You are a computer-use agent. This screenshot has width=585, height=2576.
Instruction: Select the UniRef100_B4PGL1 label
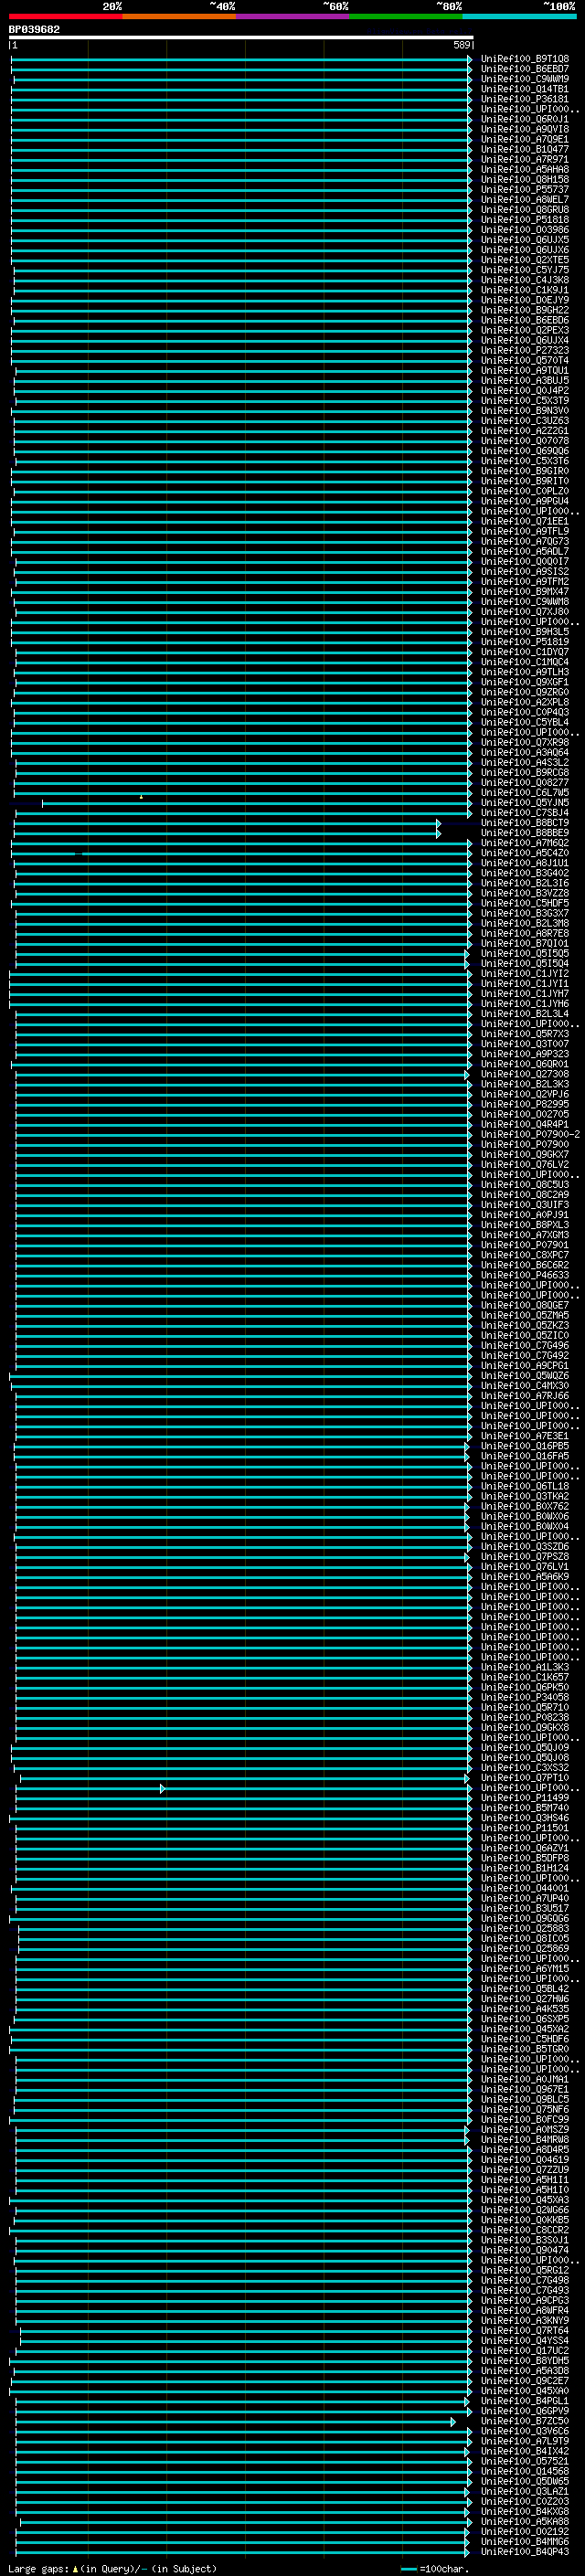[x=524, y=2400]
